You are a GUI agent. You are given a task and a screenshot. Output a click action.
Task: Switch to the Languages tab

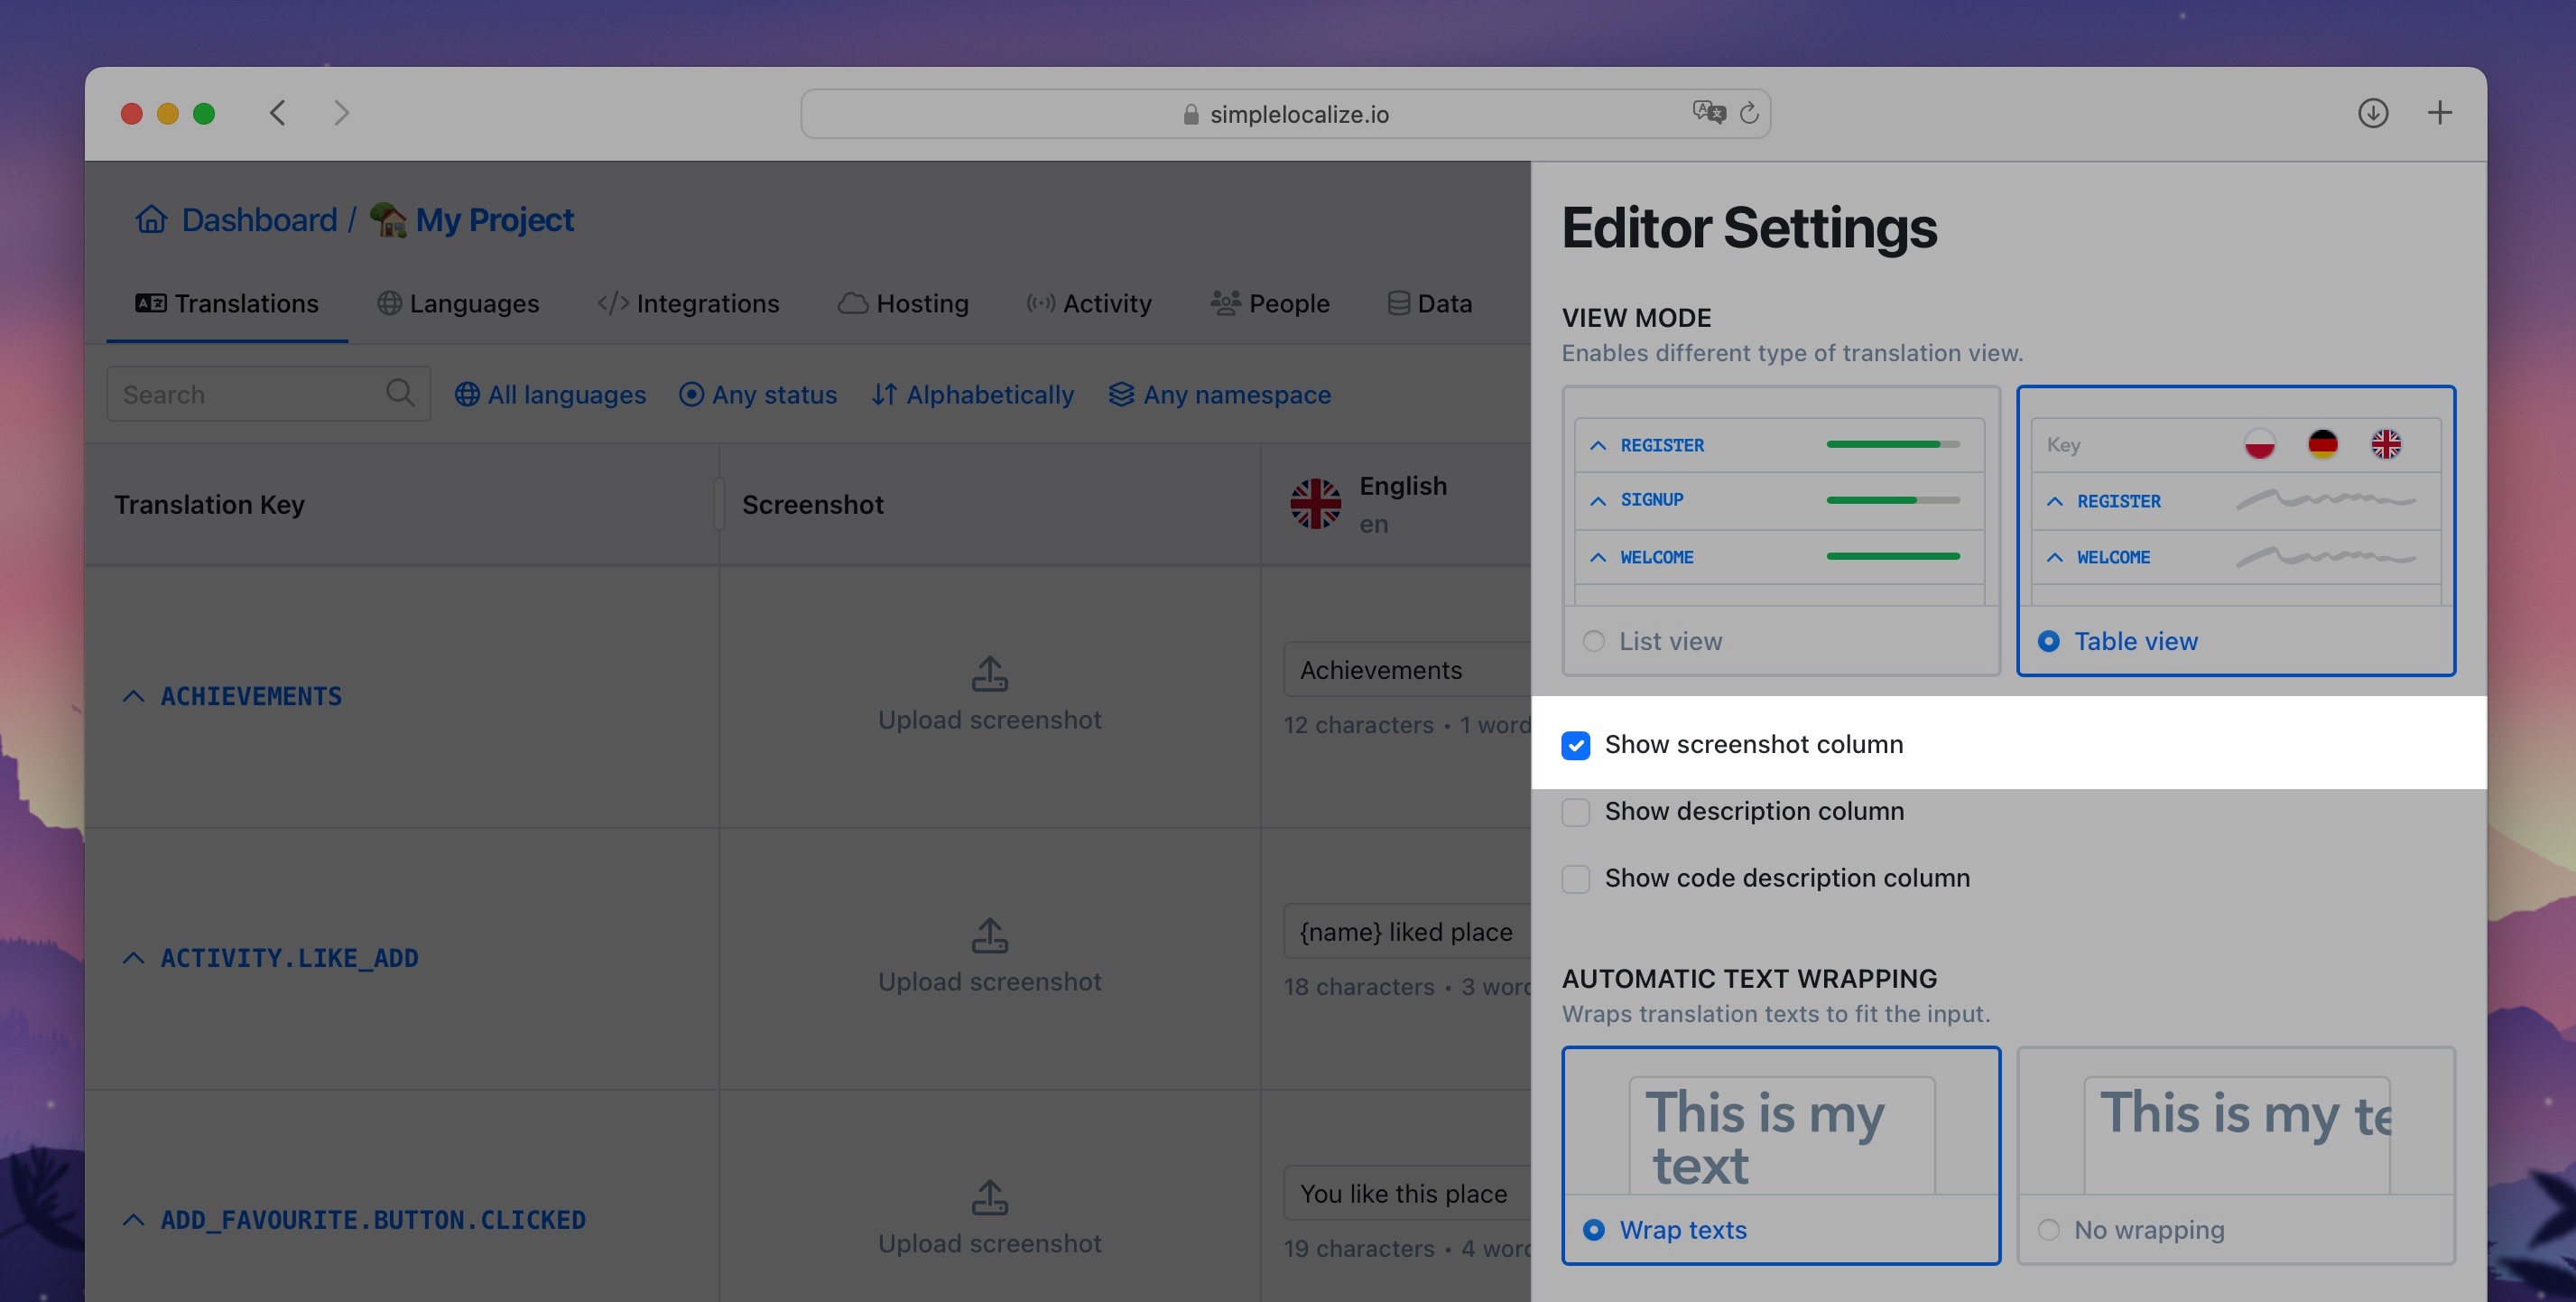(x=458, y=303)
